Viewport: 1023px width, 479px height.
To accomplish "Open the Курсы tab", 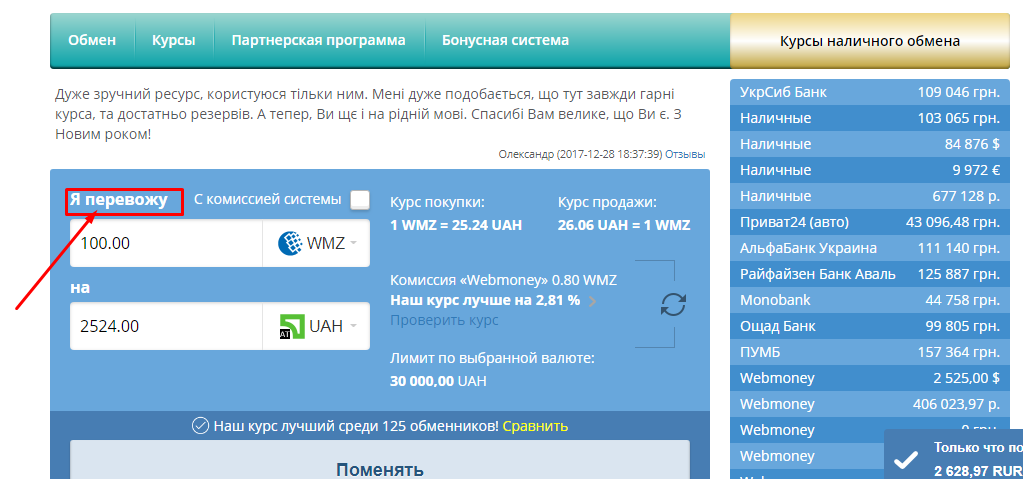I will point(174,40).
